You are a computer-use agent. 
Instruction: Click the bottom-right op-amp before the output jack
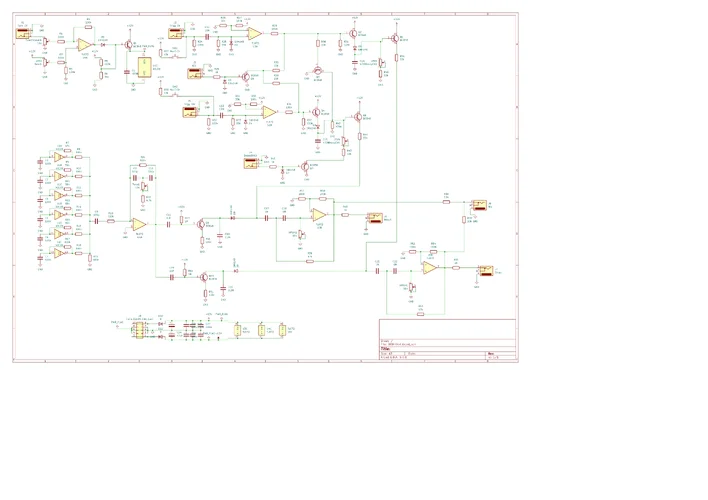click(x=430, y=268)
